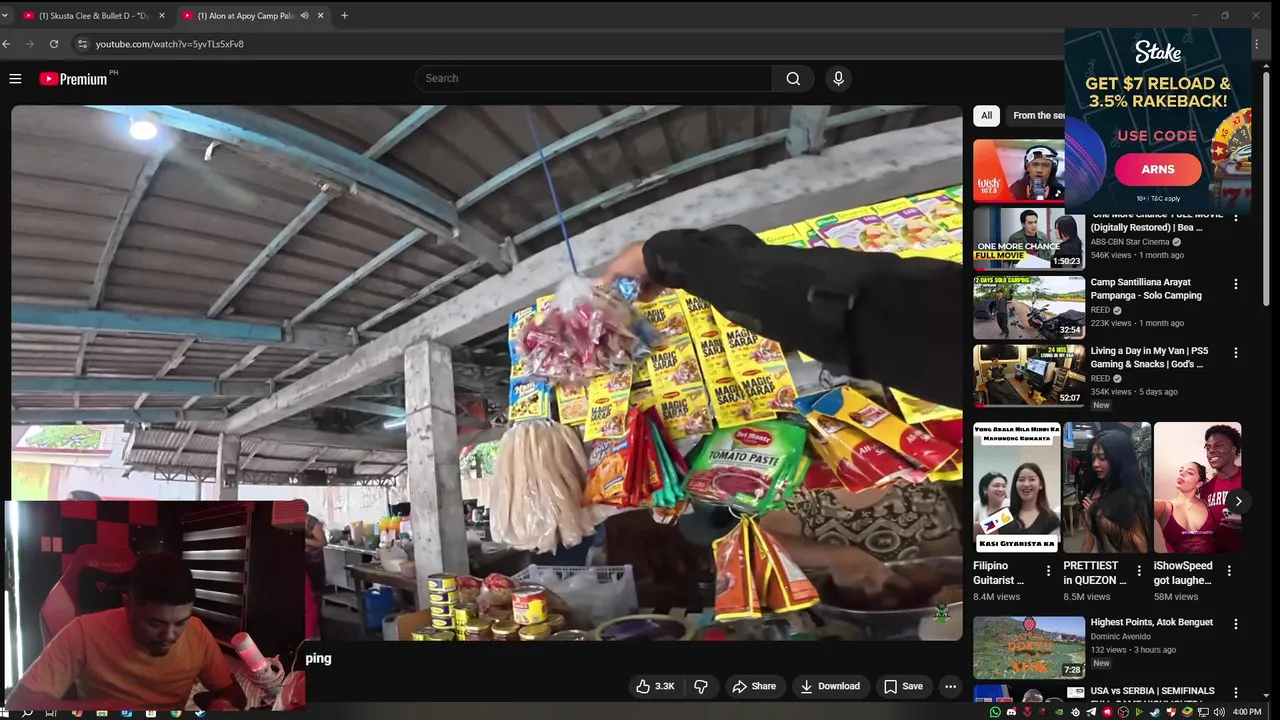Open Discord from the system tray
Screen dimensions: 1280x720
click(1012, 712)
